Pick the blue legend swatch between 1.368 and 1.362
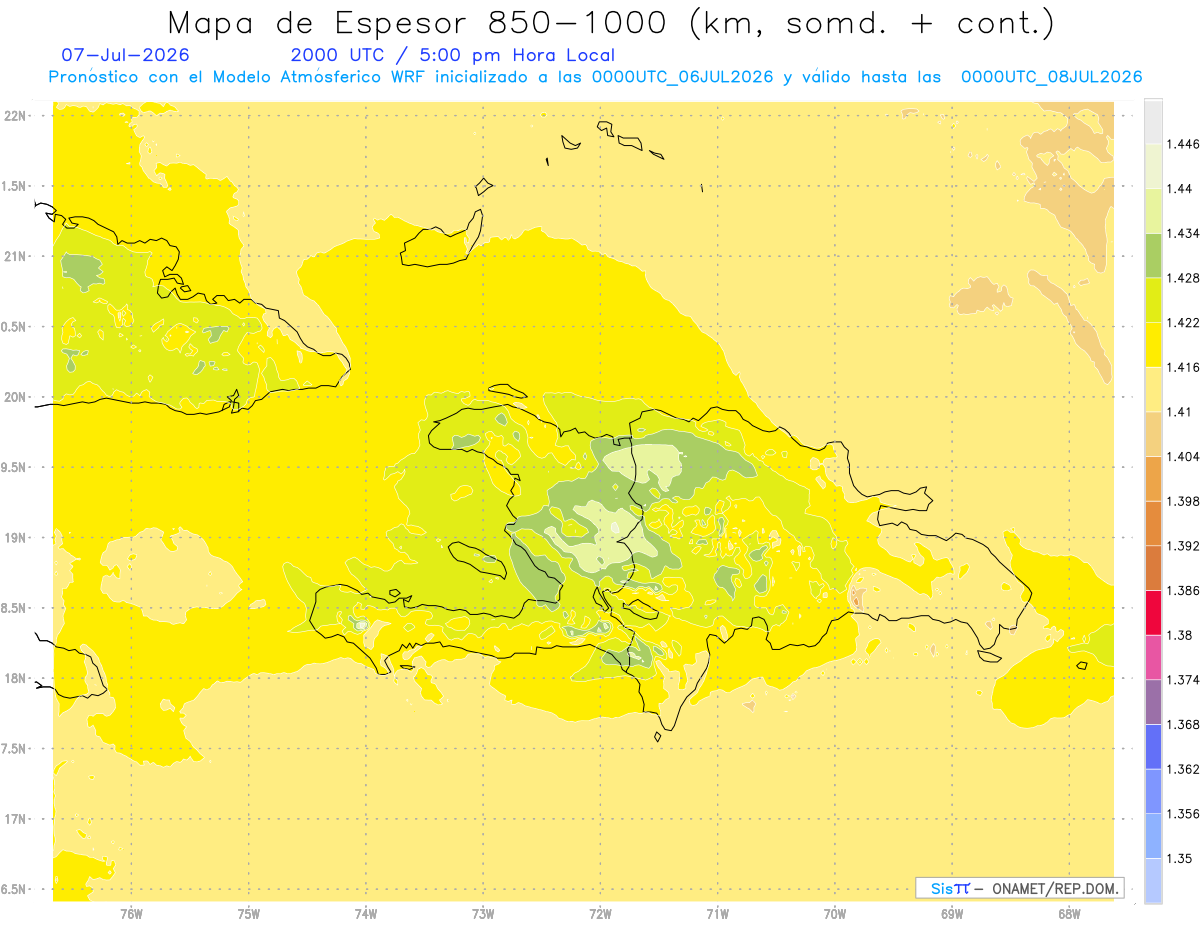1200x927 pixels. pyautogui.click(x=1153, y=747)
